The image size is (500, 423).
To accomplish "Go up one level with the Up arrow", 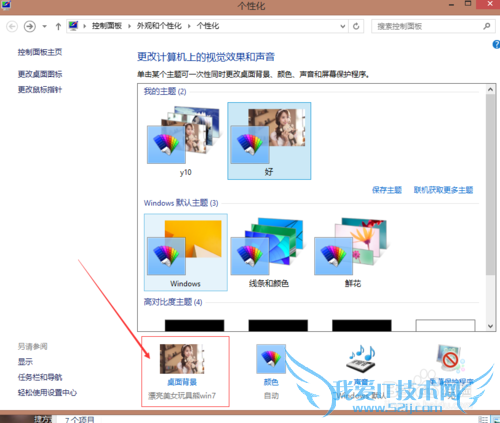I will coord(58,26).
